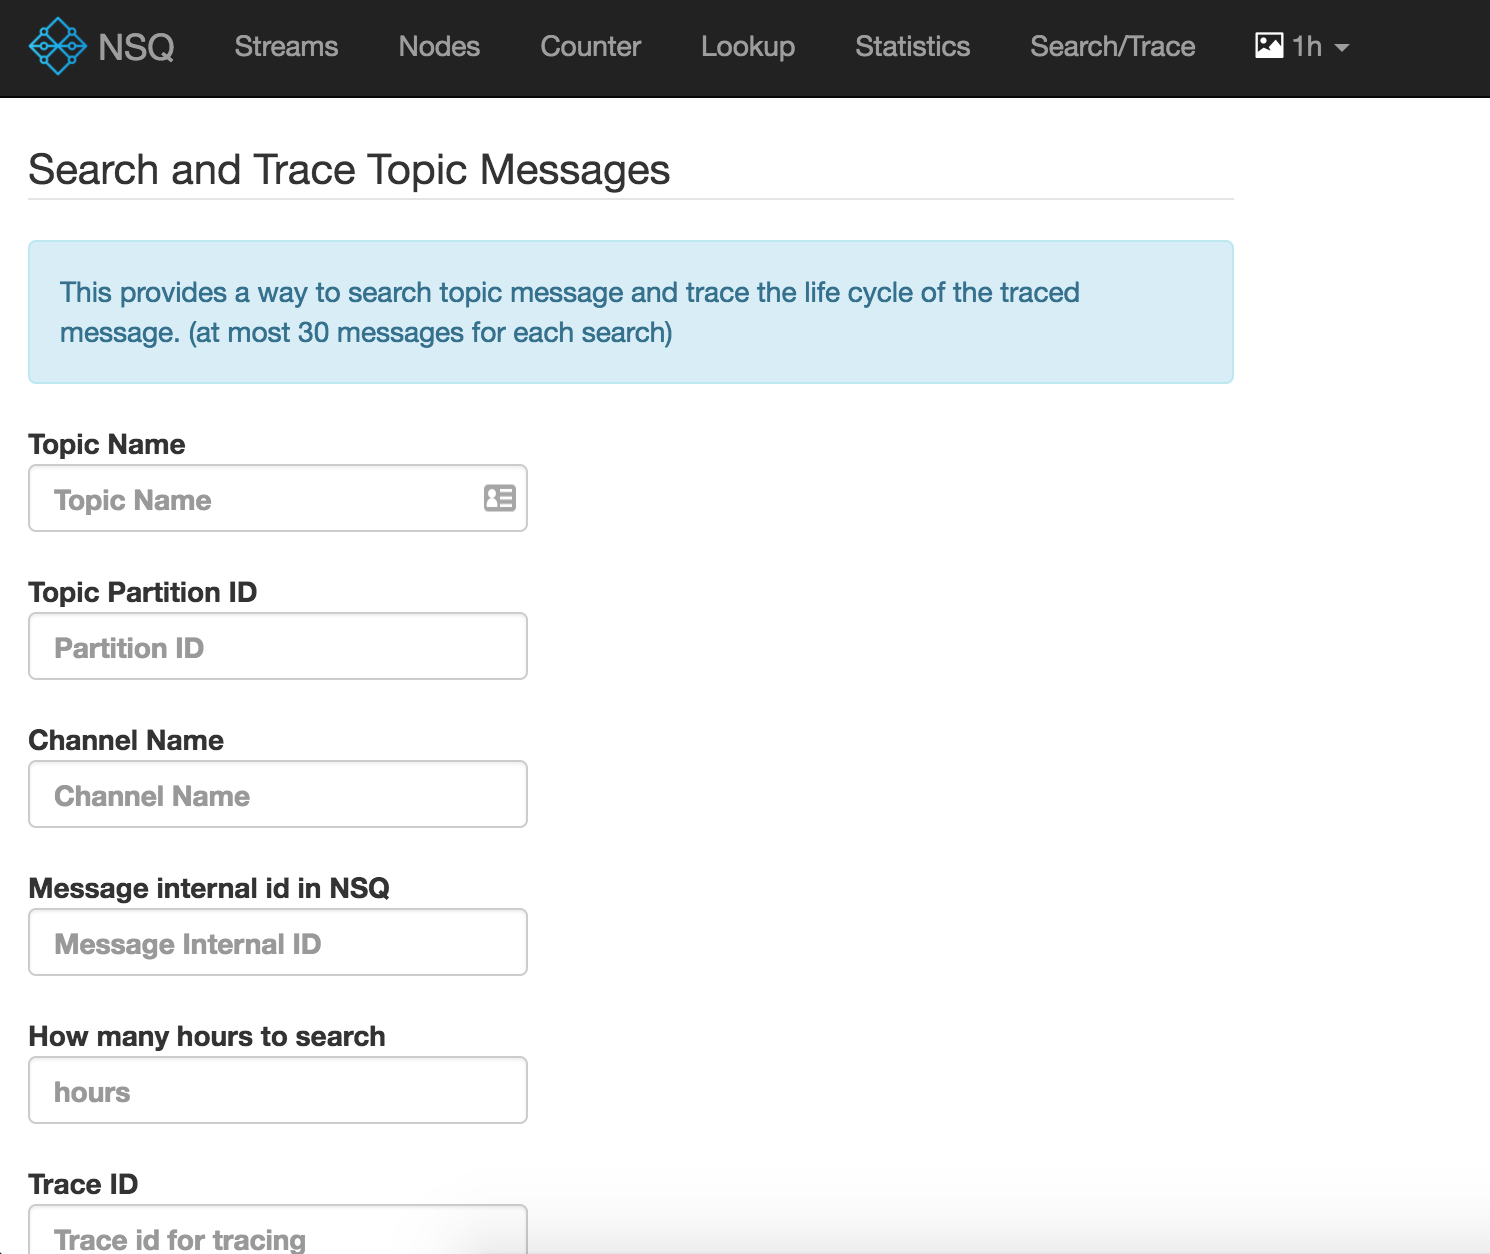Go to the Nodes page

(439, 46)
